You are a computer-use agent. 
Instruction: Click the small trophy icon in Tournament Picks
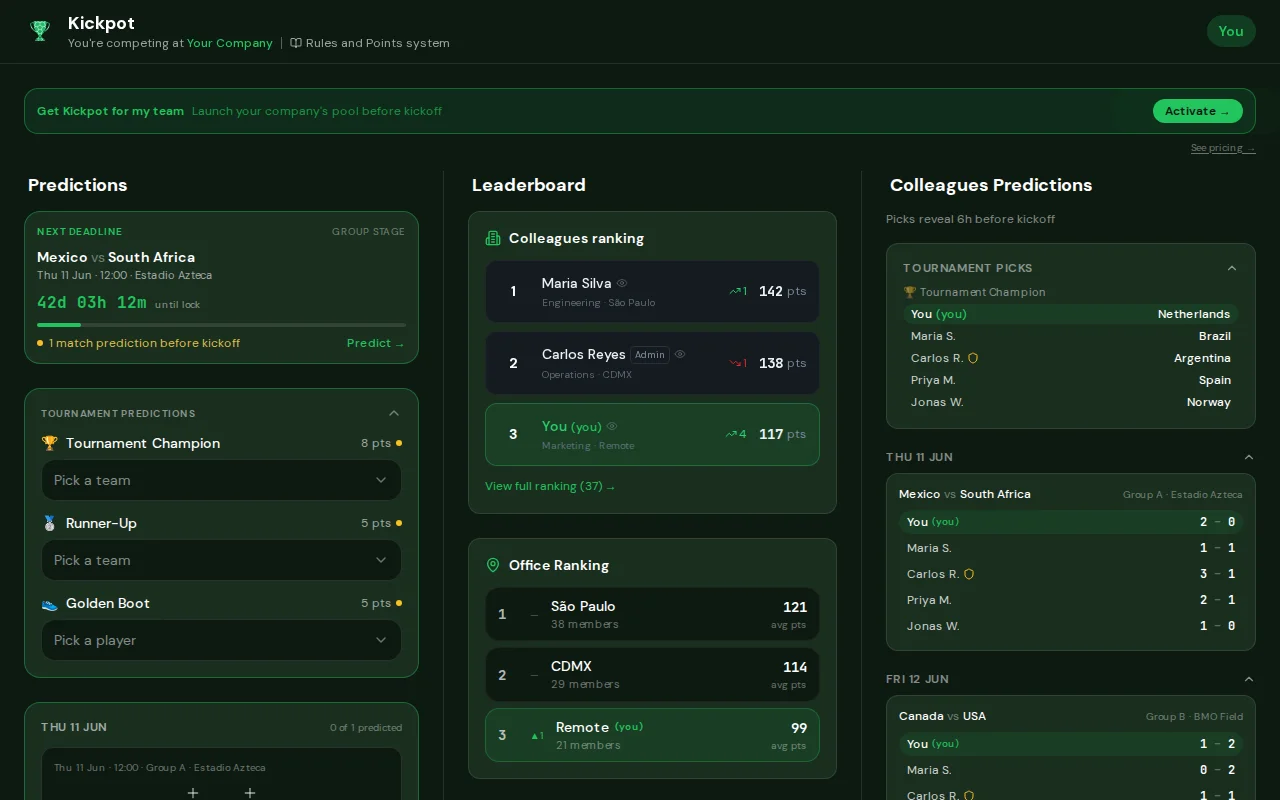click(x=909, y=292)
